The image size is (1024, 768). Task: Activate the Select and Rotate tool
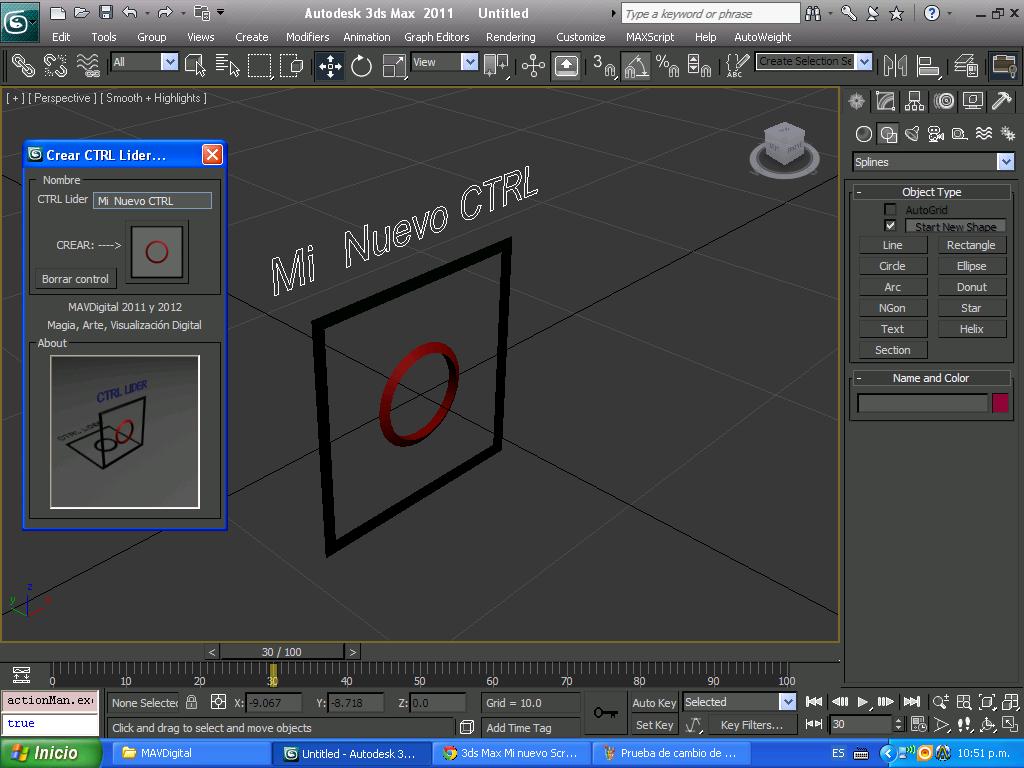point(361,65)
